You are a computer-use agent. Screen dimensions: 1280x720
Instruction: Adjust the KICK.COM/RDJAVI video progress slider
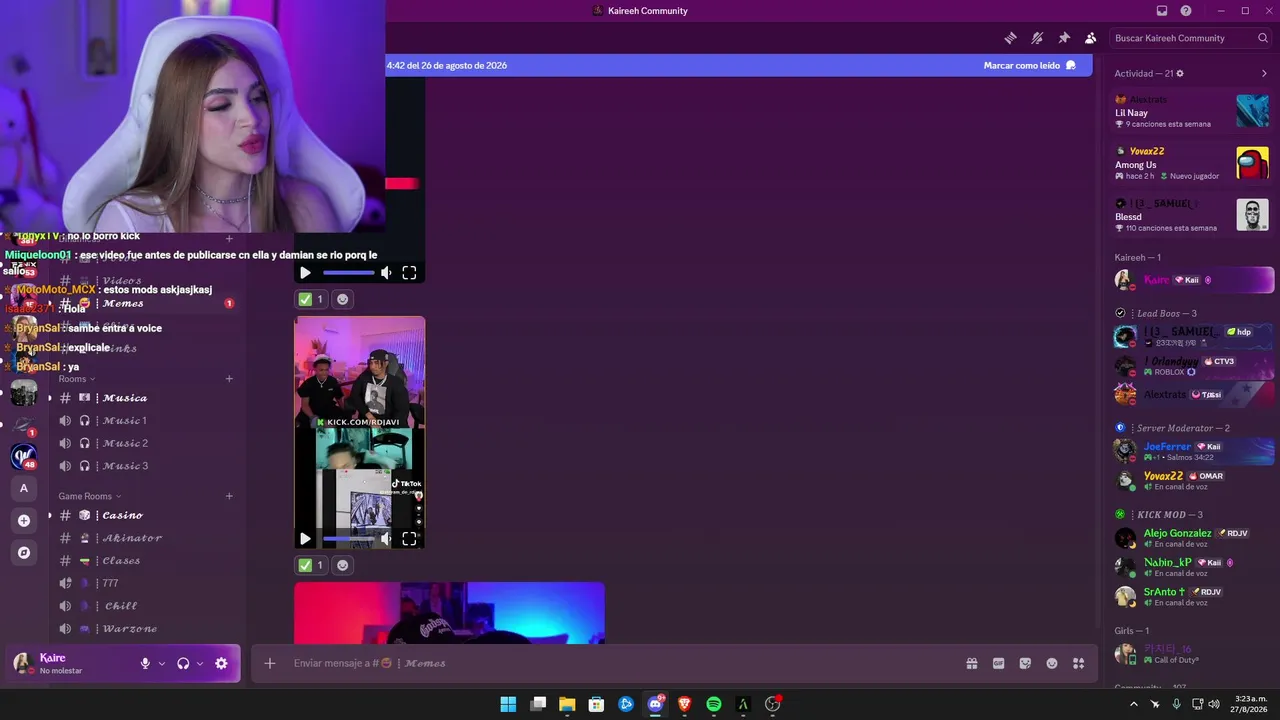click(348, 539)
